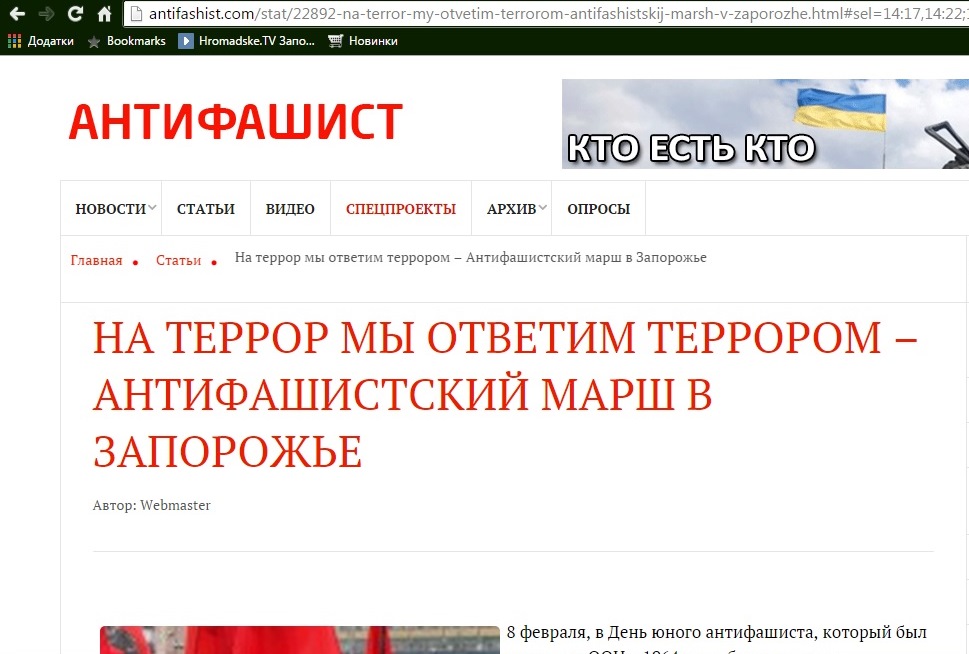Open the СПЕЦПРОЕКТЫ section
The height and width of the screenshot is (654, 969).
click(x=400, y=208)
